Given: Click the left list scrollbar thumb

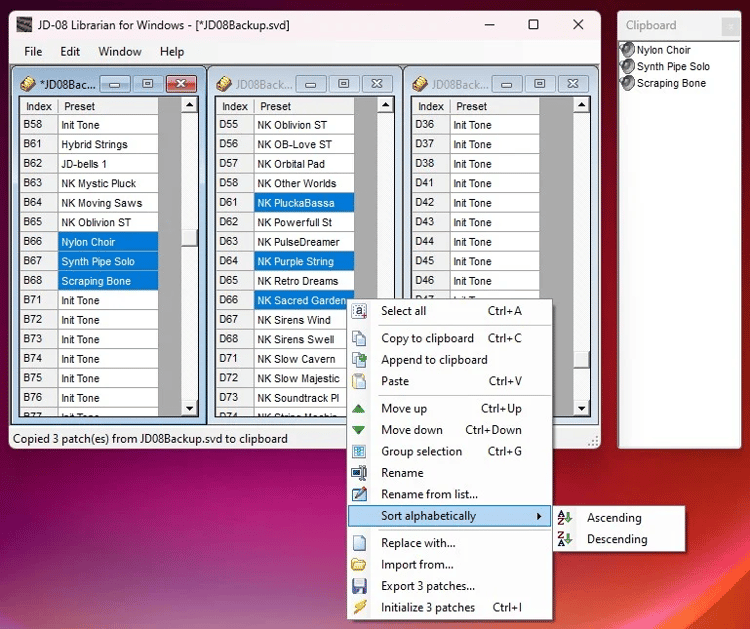Looking at the screenshot, I should coord(189,238).
